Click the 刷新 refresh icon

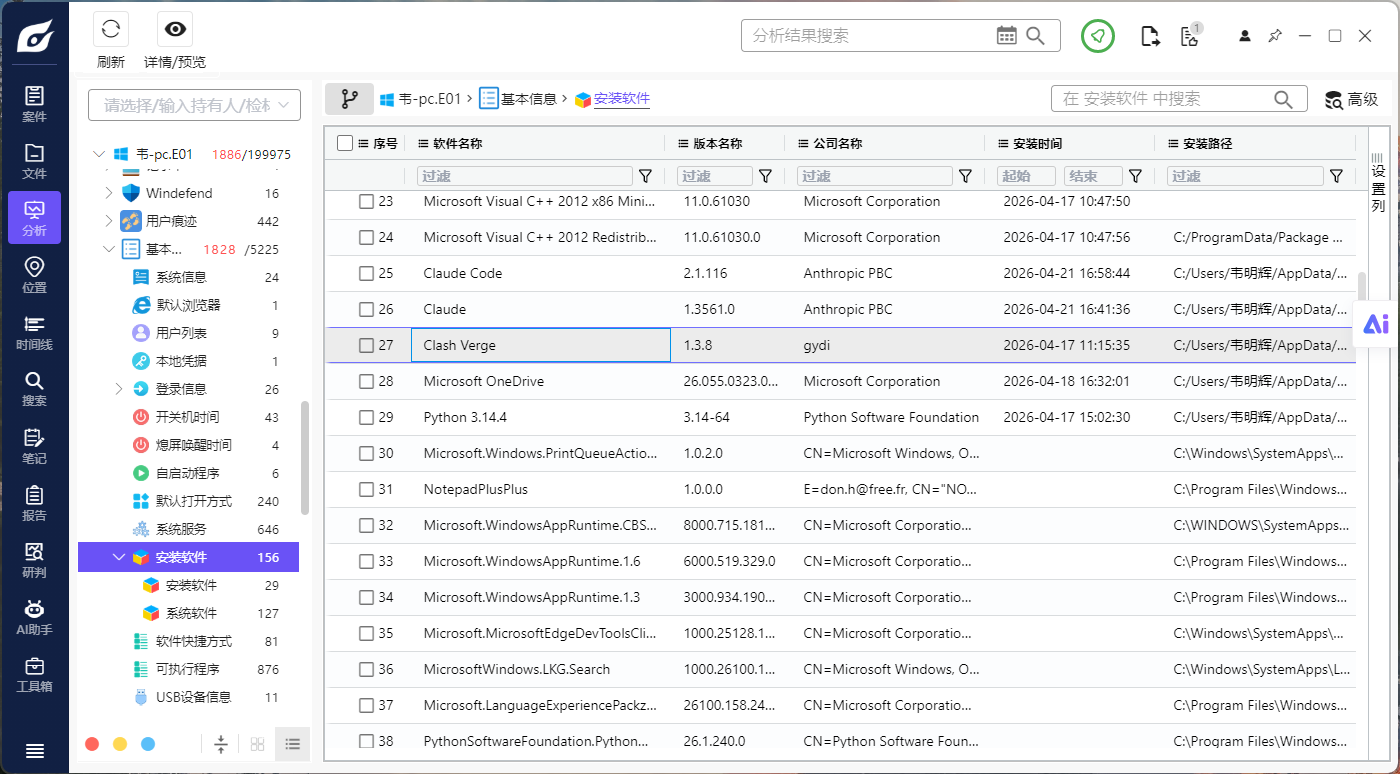click(x=111, y=30)
